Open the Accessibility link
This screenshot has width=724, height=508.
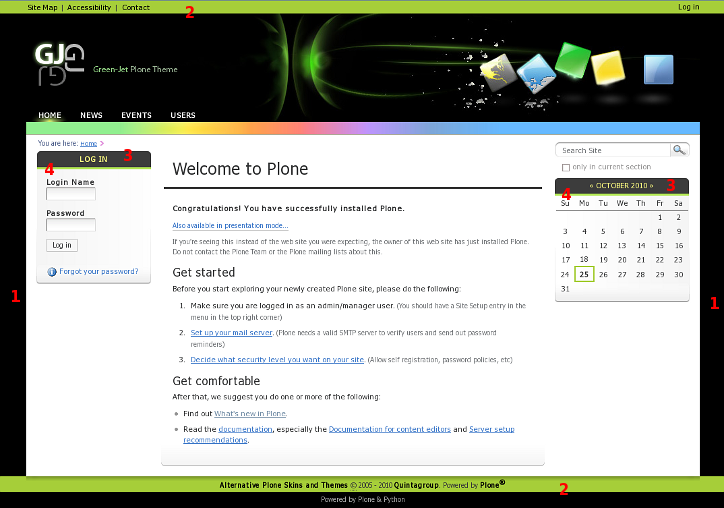(x=89, y=7)
